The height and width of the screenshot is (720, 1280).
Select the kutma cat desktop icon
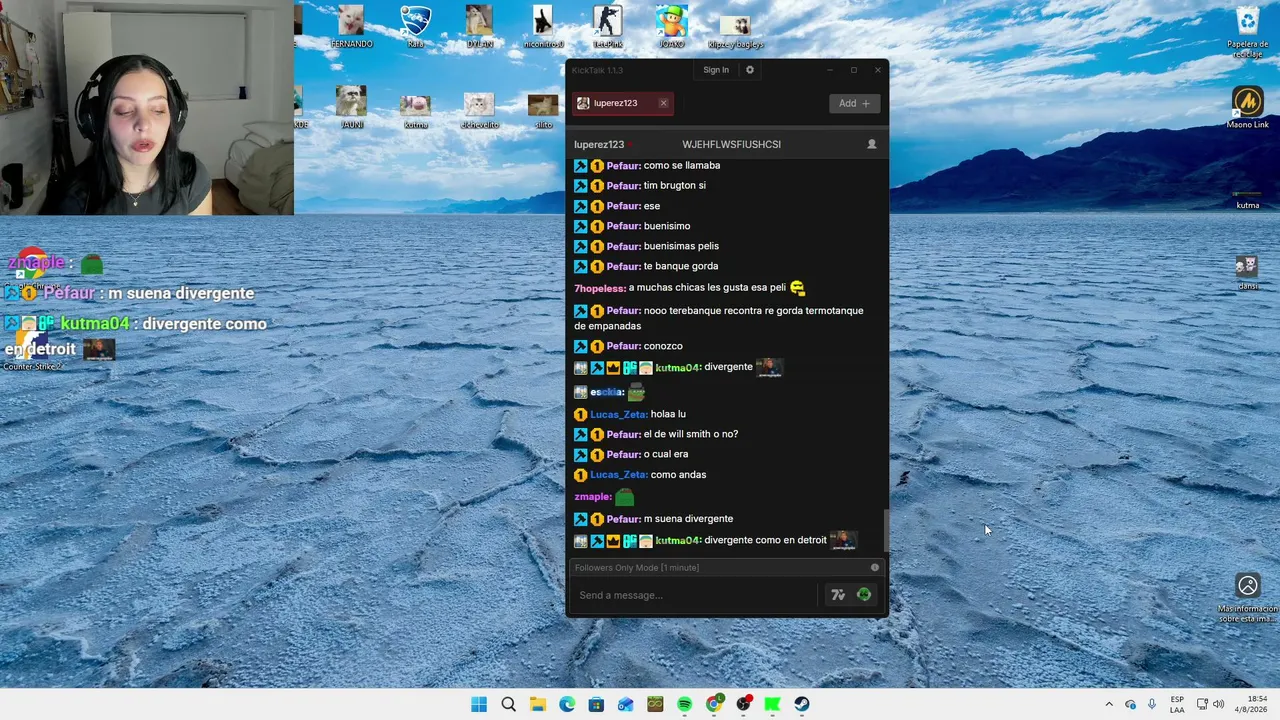click(415, 111)
